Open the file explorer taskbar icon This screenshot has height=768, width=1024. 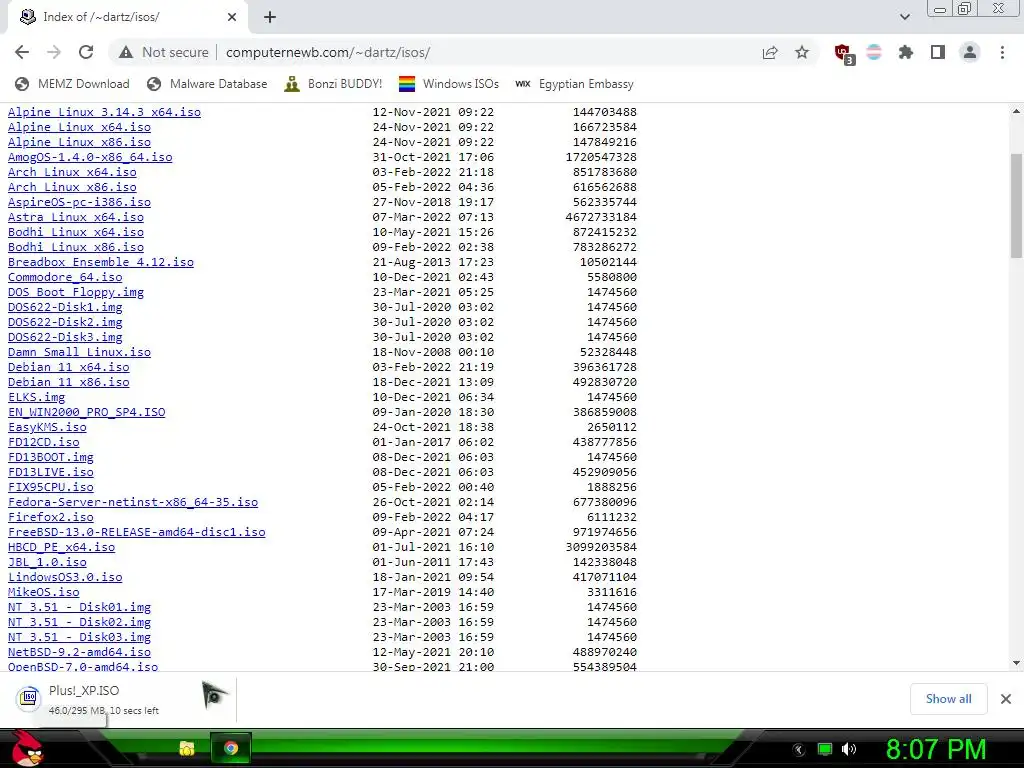pos(187,748)
